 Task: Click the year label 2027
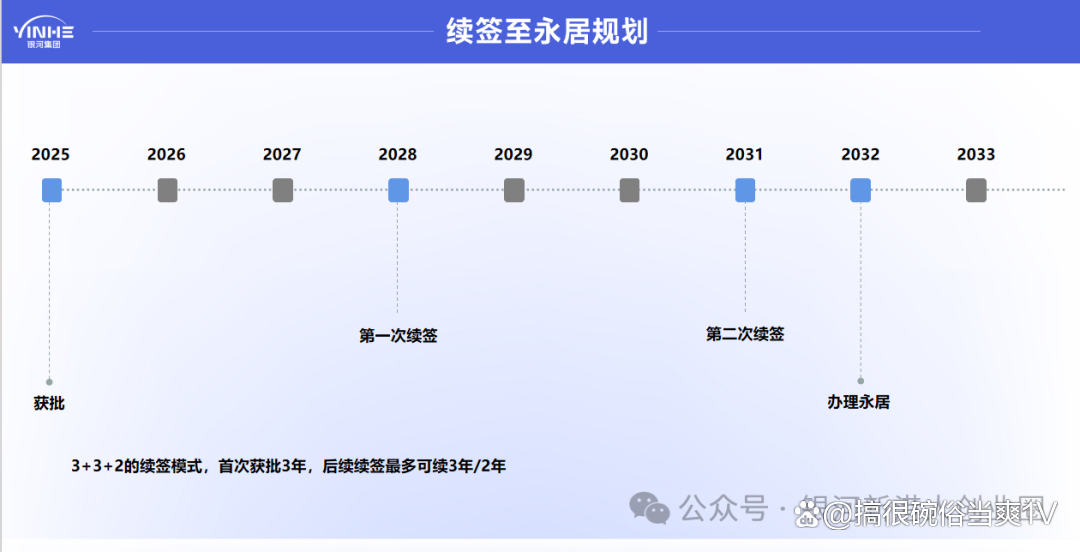[x=282, y=154]
